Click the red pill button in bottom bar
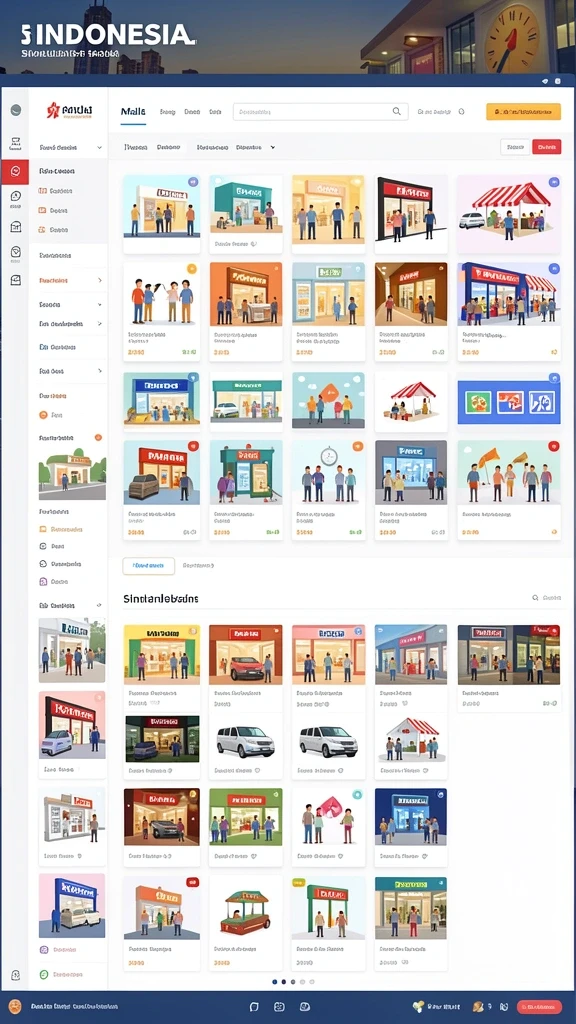This screenshot has width=576, height=1024. tap(539, 1007)
